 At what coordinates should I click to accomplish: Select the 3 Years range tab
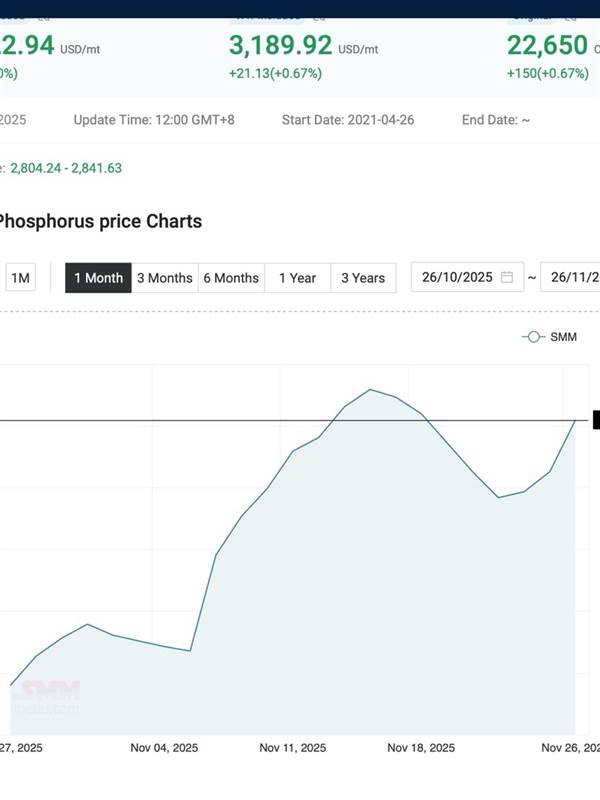click(x=363, y=278)
